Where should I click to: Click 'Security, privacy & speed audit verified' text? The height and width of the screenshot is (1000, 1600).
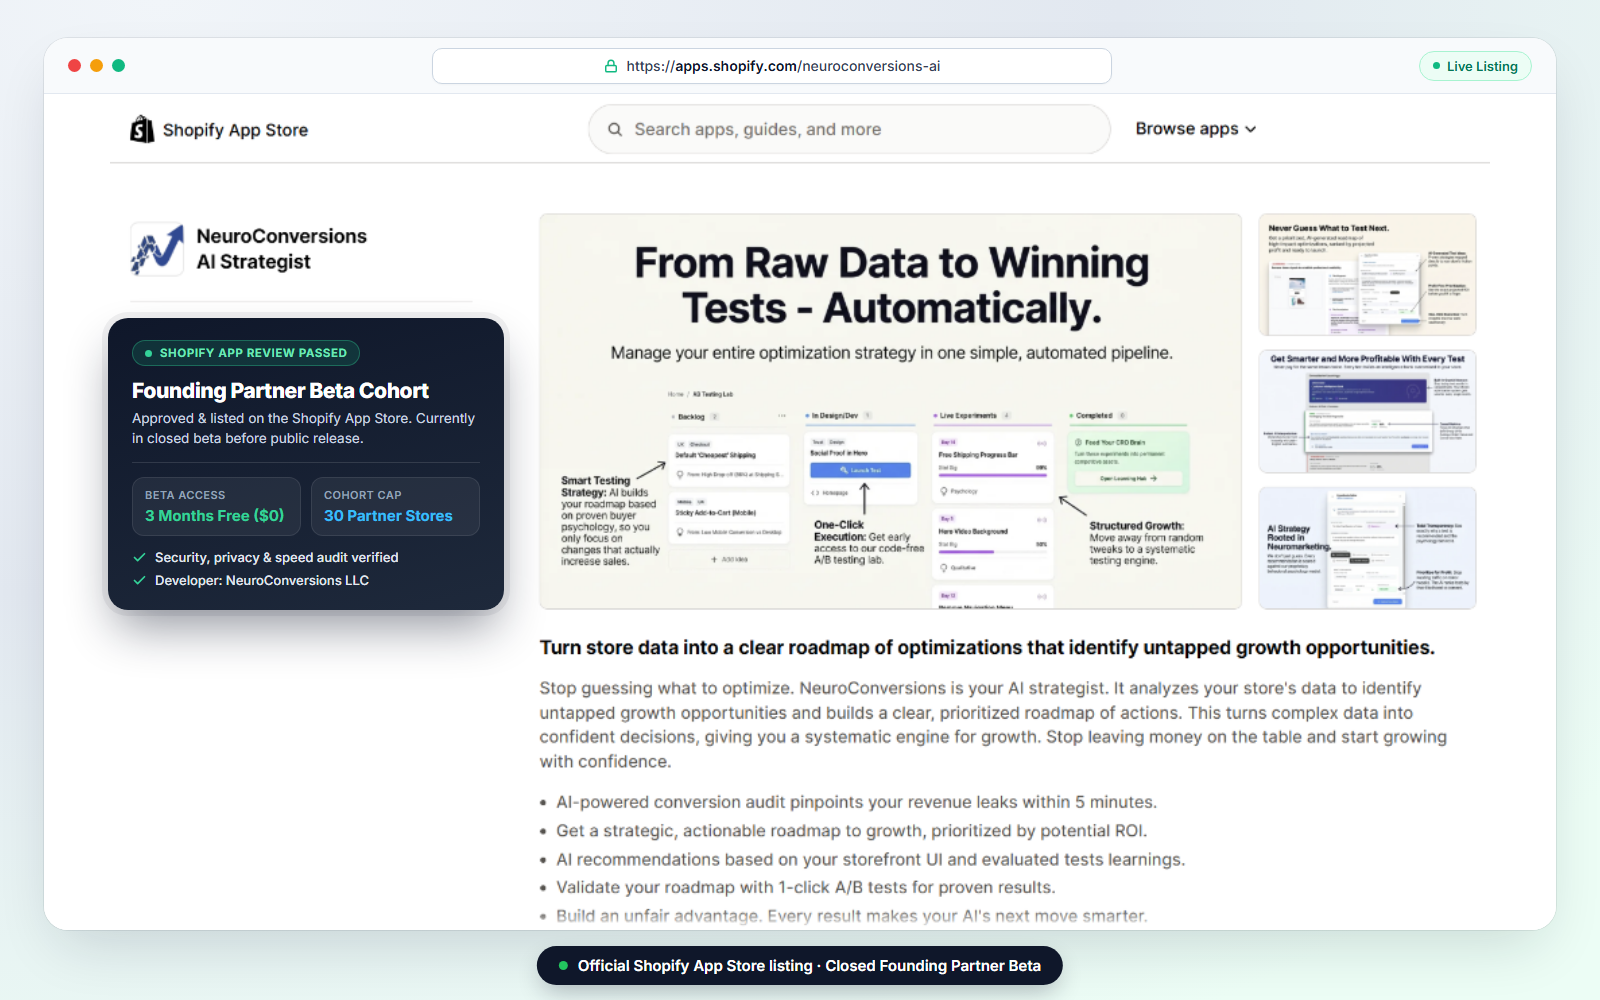(276, 557)
